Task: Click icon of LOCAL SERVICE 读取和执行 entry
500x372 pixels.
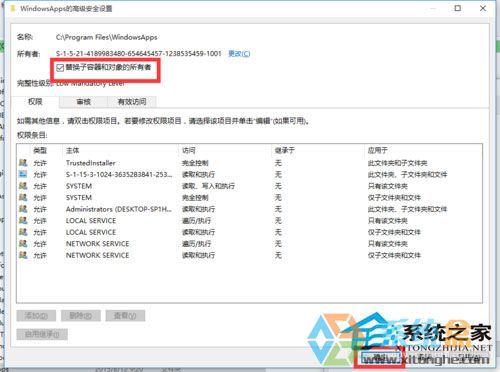Action: 23,232
